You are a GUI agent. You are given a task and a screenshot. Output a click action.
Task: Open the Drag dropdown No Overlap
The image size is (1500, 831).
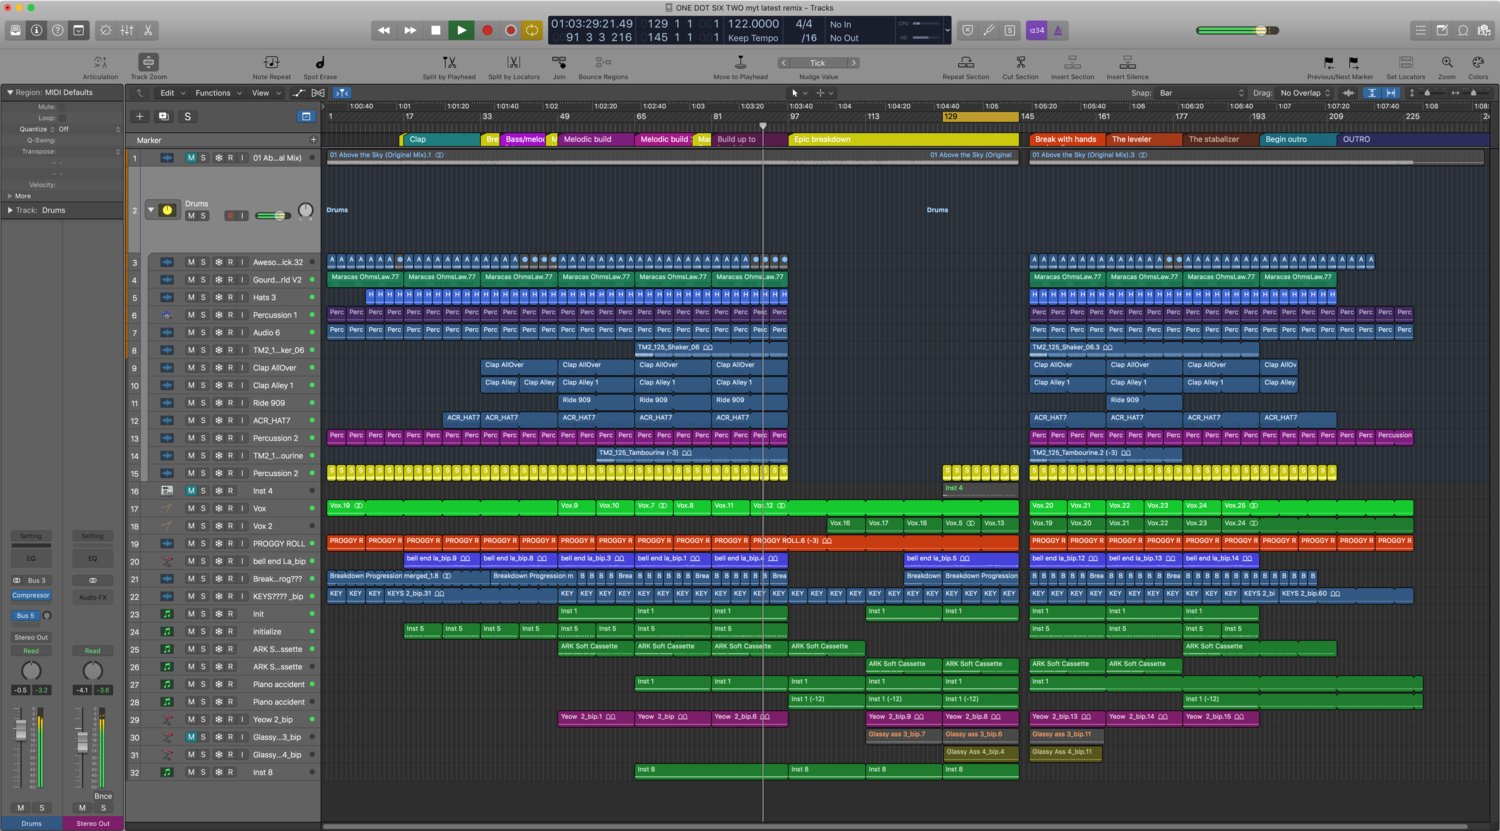tap(1306, 93)
